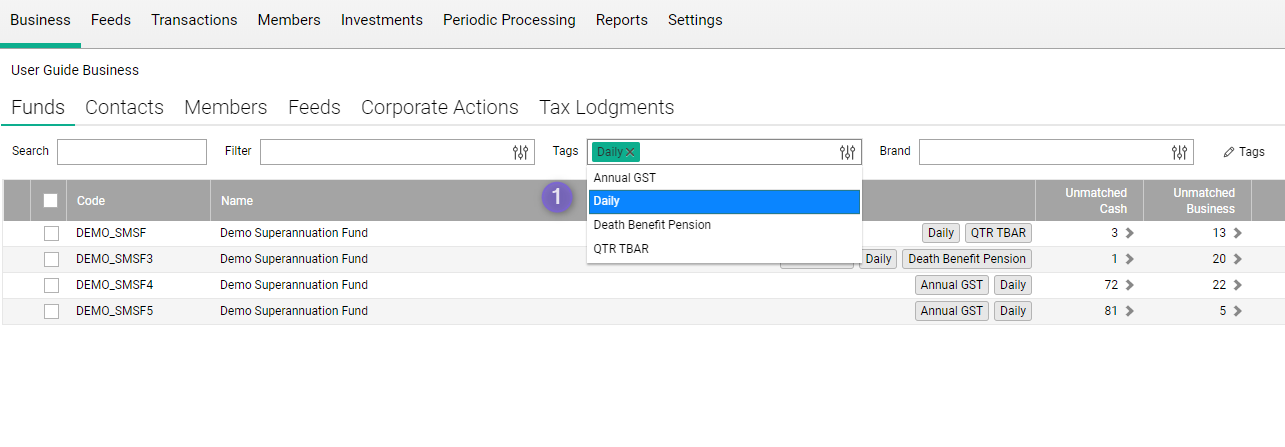Tick the checkbox for DEMO_SMSF
1285x447 pixels.
point(51,233)
